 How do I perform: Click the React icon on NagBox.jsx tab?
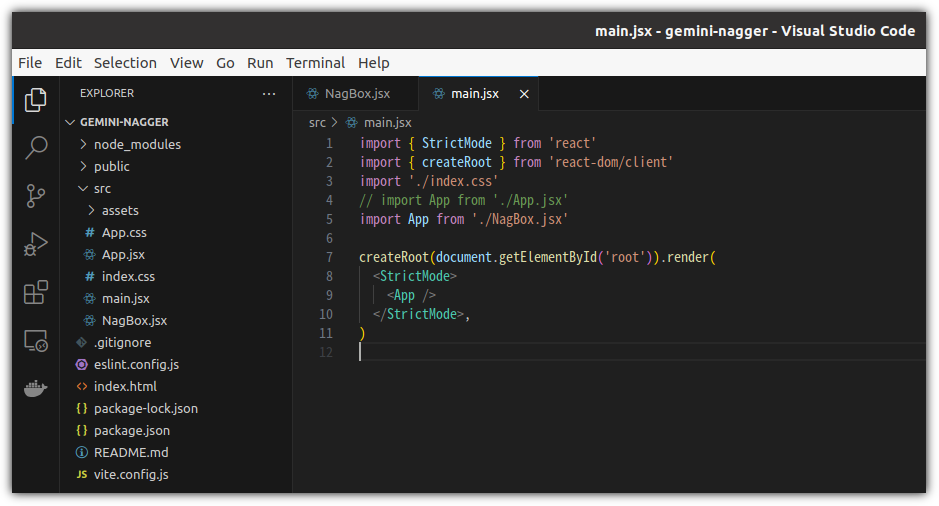[x=312, y=93]
